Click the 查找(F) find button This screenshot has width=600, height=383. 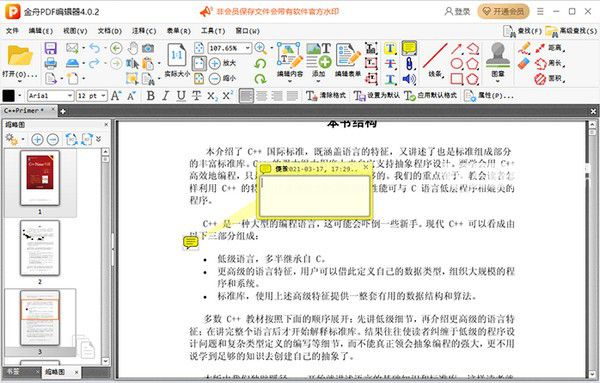[523, 31]
